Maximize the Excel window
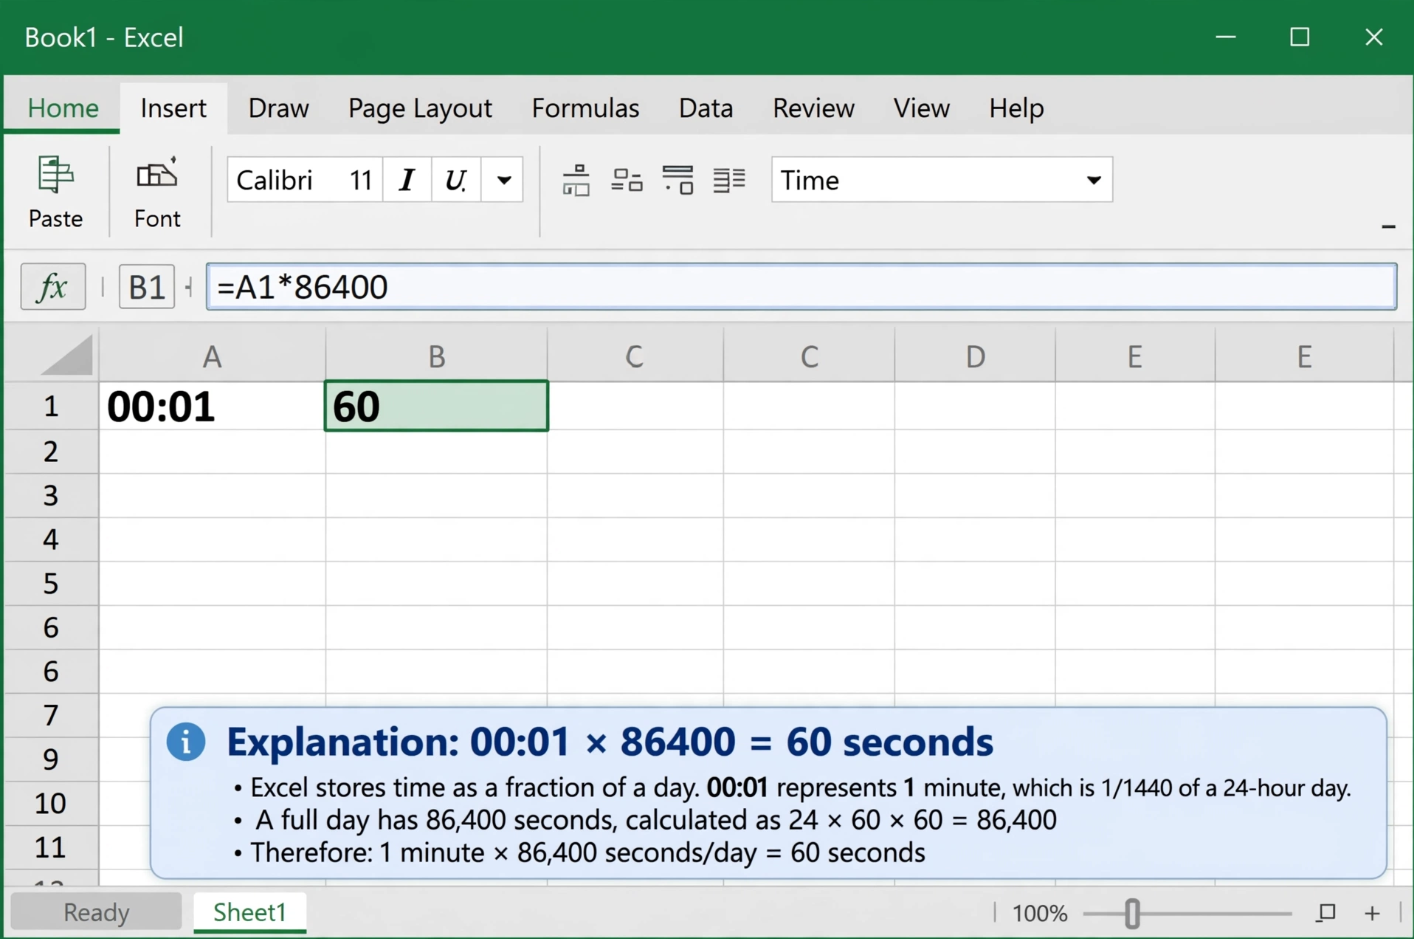The width and height of the screenshot is (1414, 939). [1300, 37]
